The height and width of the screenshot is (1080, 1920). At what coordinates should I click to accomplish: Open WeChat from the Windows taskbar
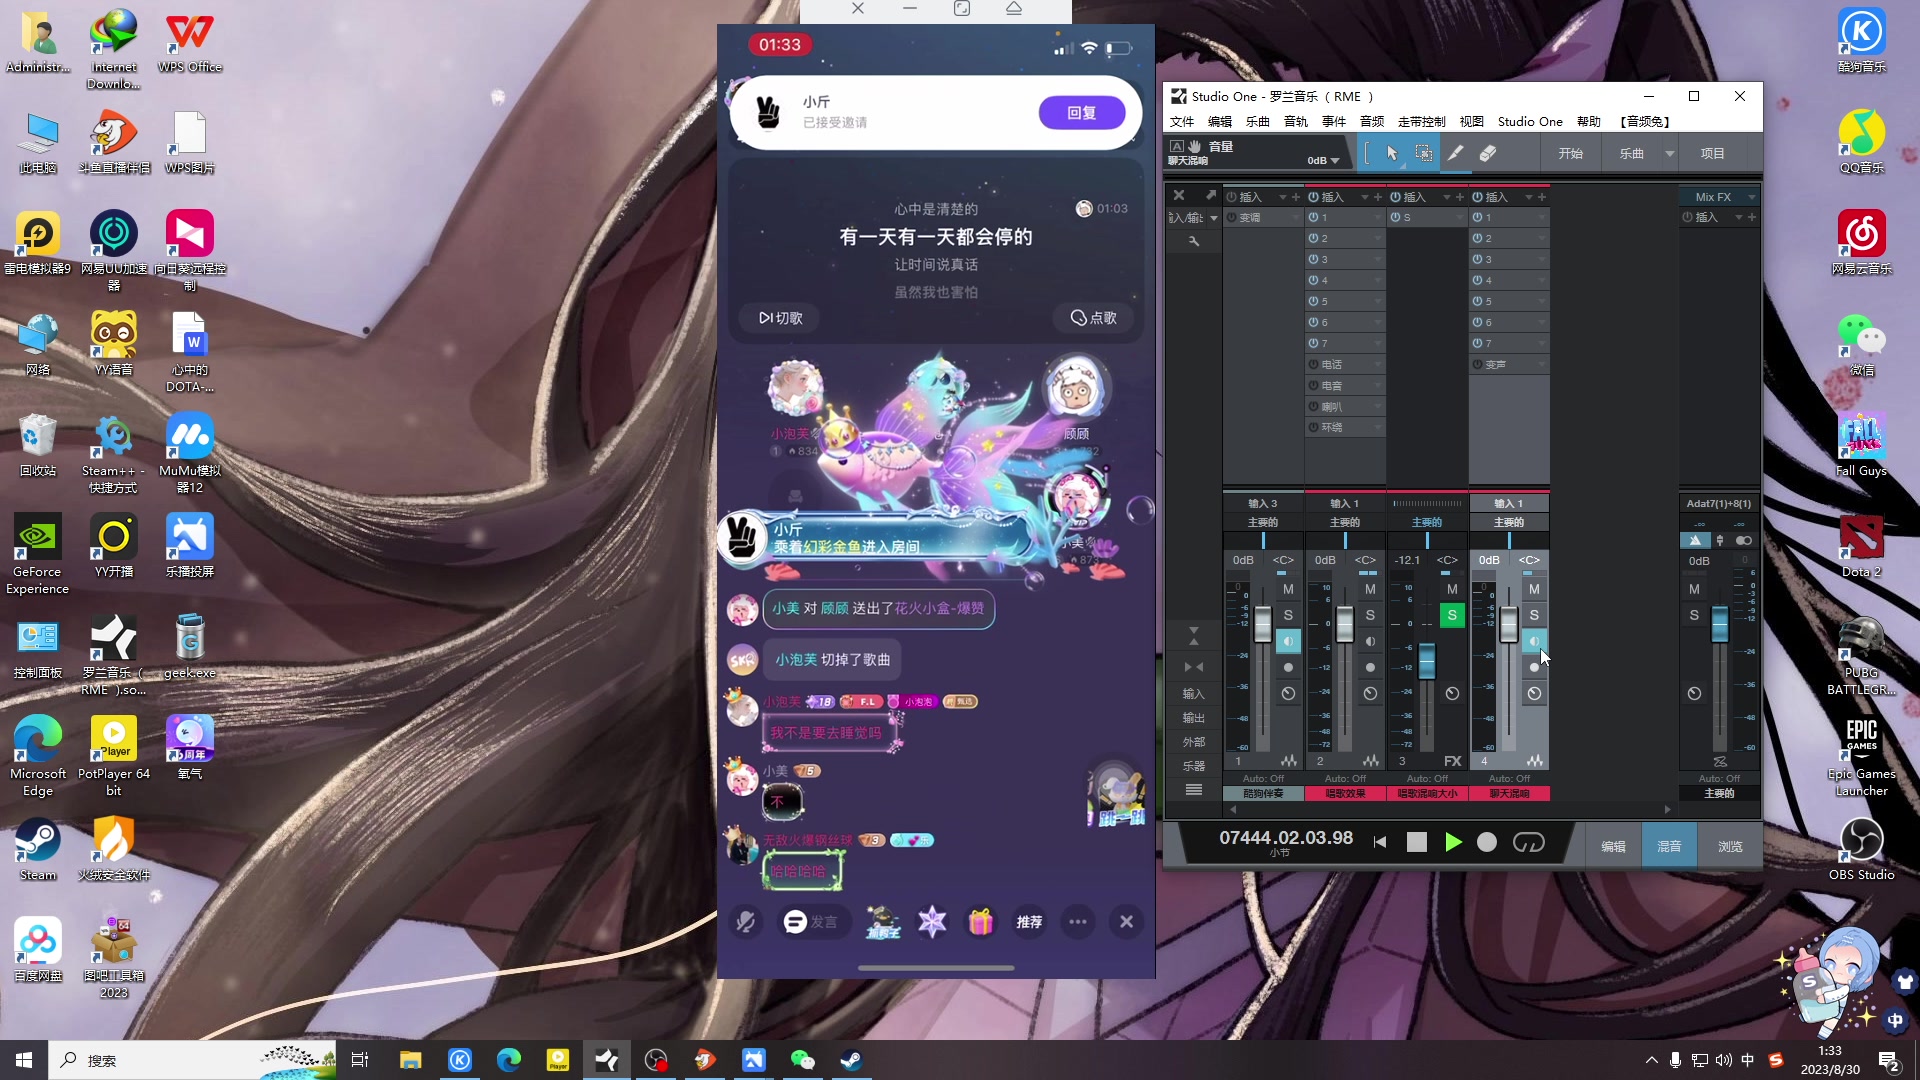coord(802,1060)
